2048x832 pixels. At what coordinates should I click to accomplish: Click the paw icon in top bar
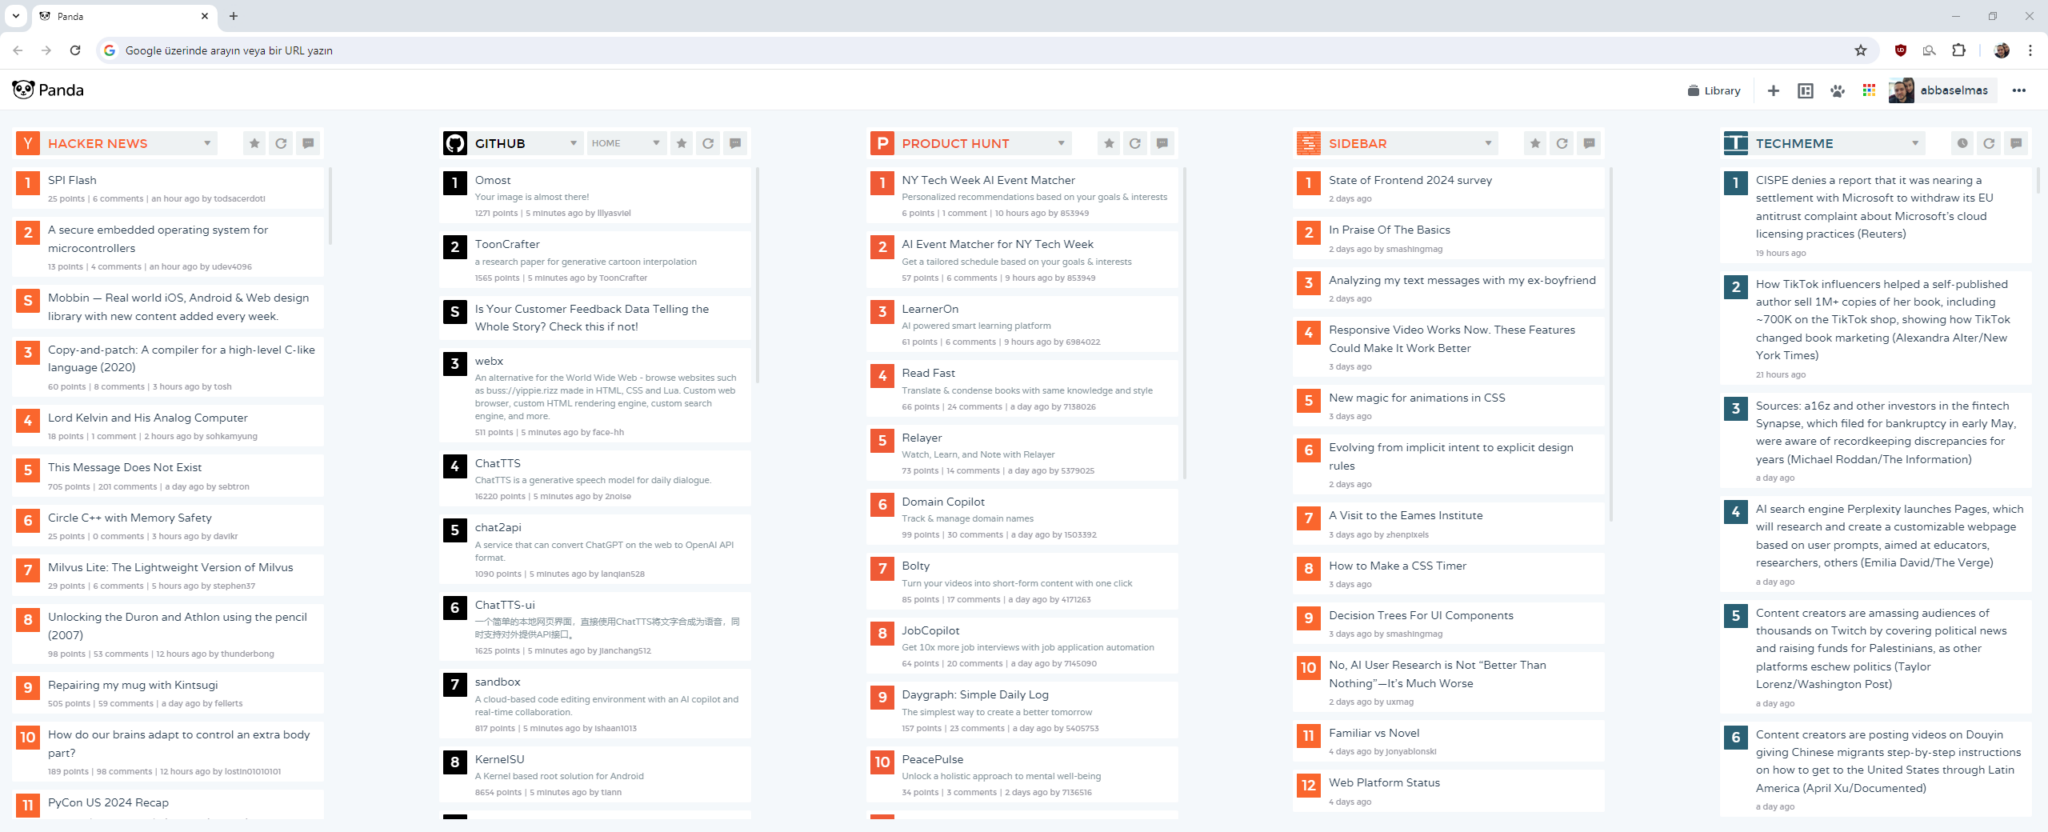(1837, 91)
